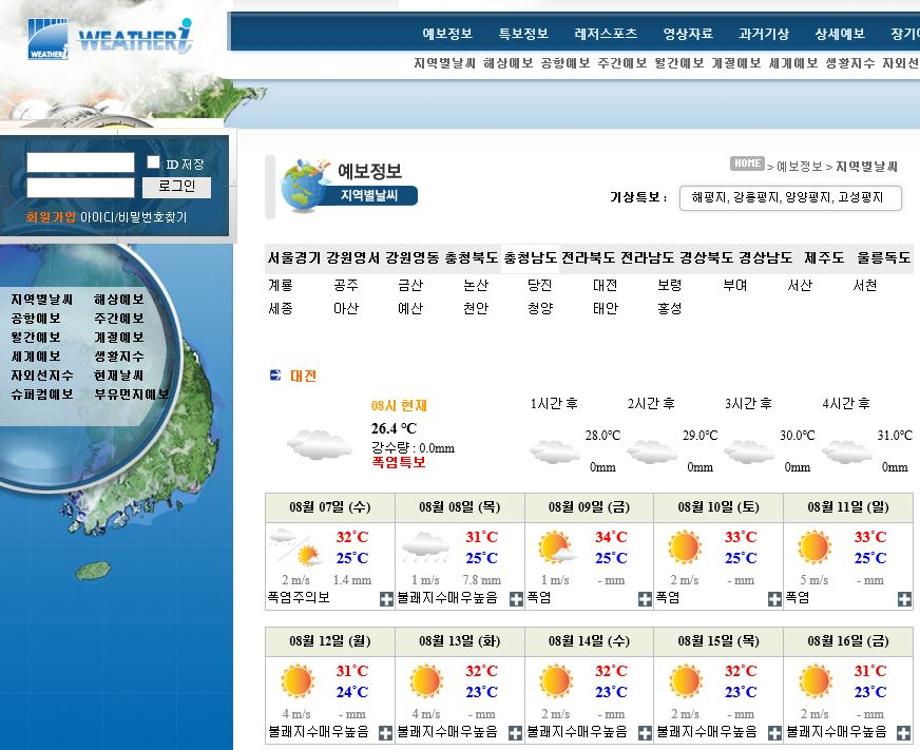Open 주간예보 in the top submenu bar
This screenshot has height=750, width=920.
pos(622,63)
